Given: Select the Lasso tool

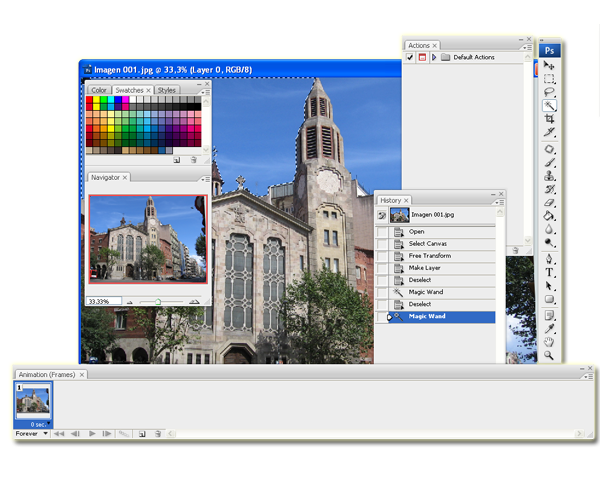Looking at the screenshot, I should (550, 92).
